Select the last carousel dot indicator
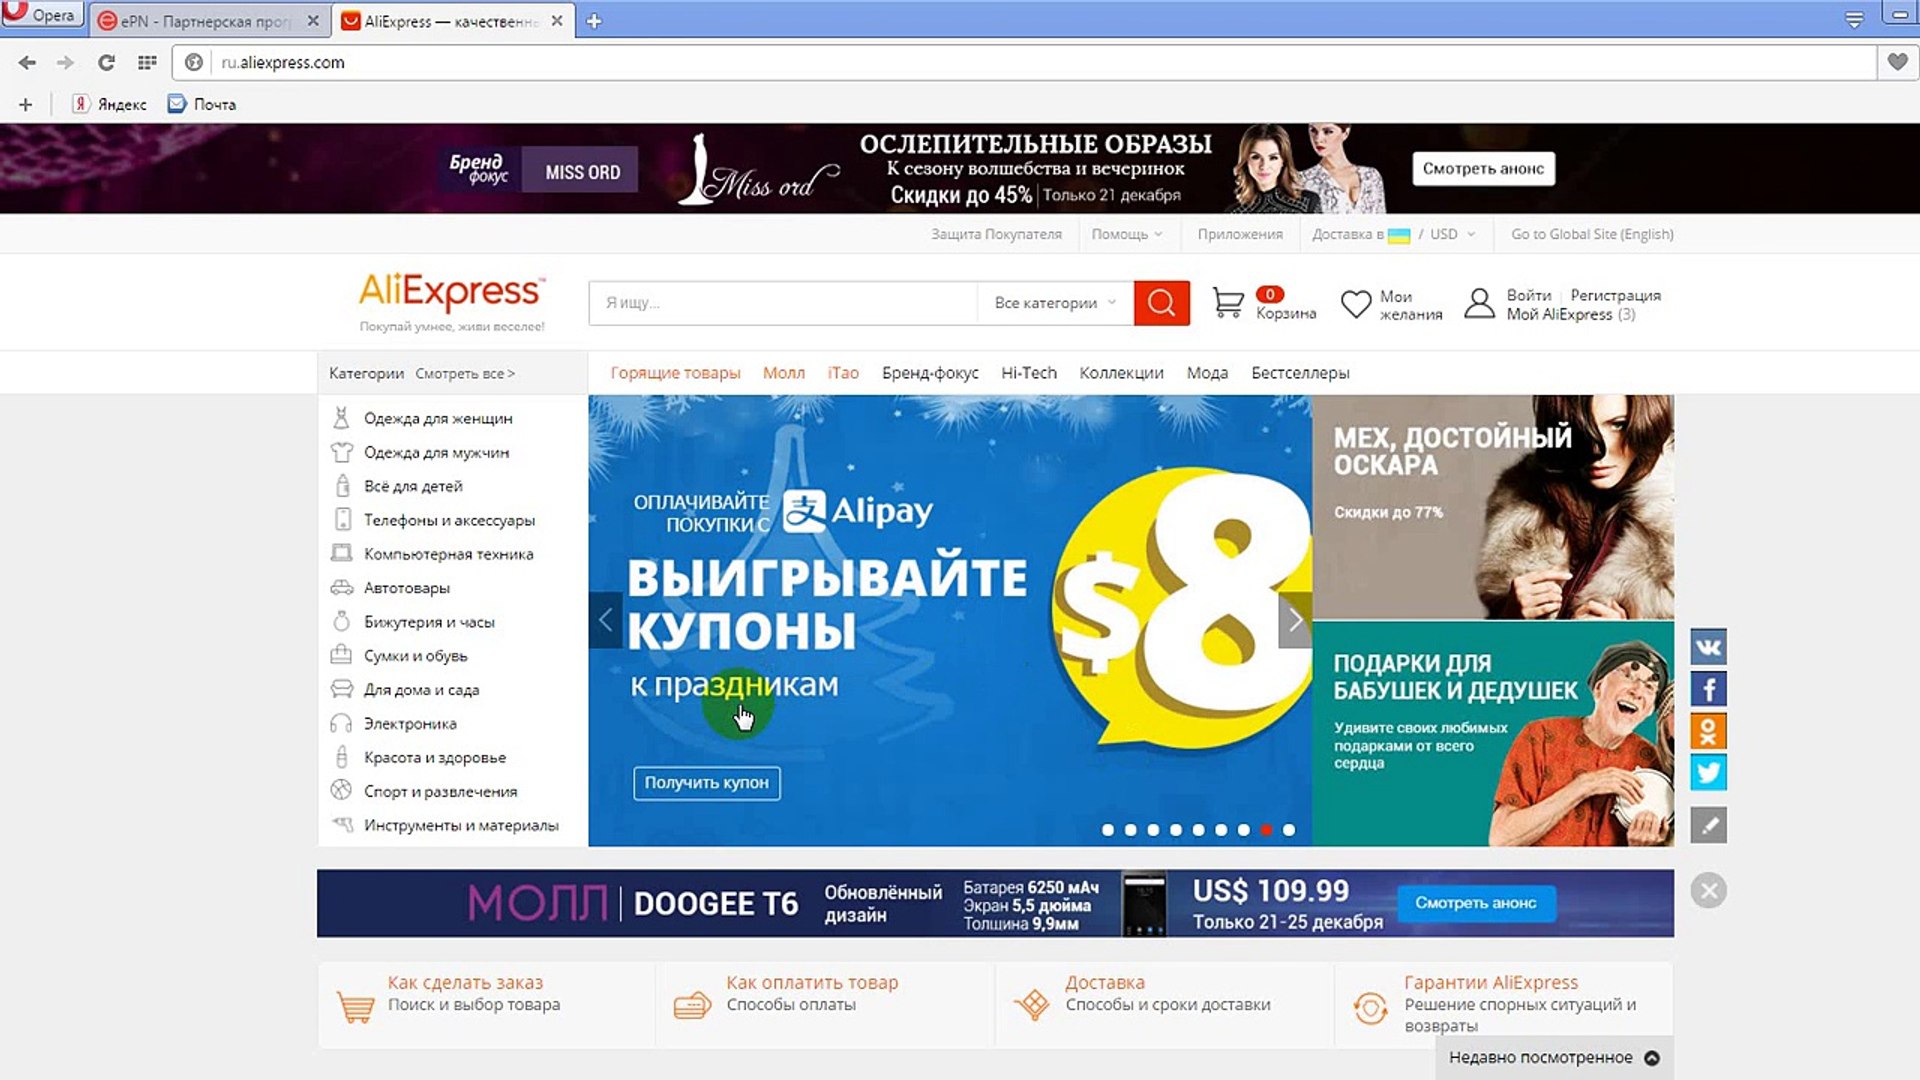The image size is (1920, 1080). (1289, 830)
